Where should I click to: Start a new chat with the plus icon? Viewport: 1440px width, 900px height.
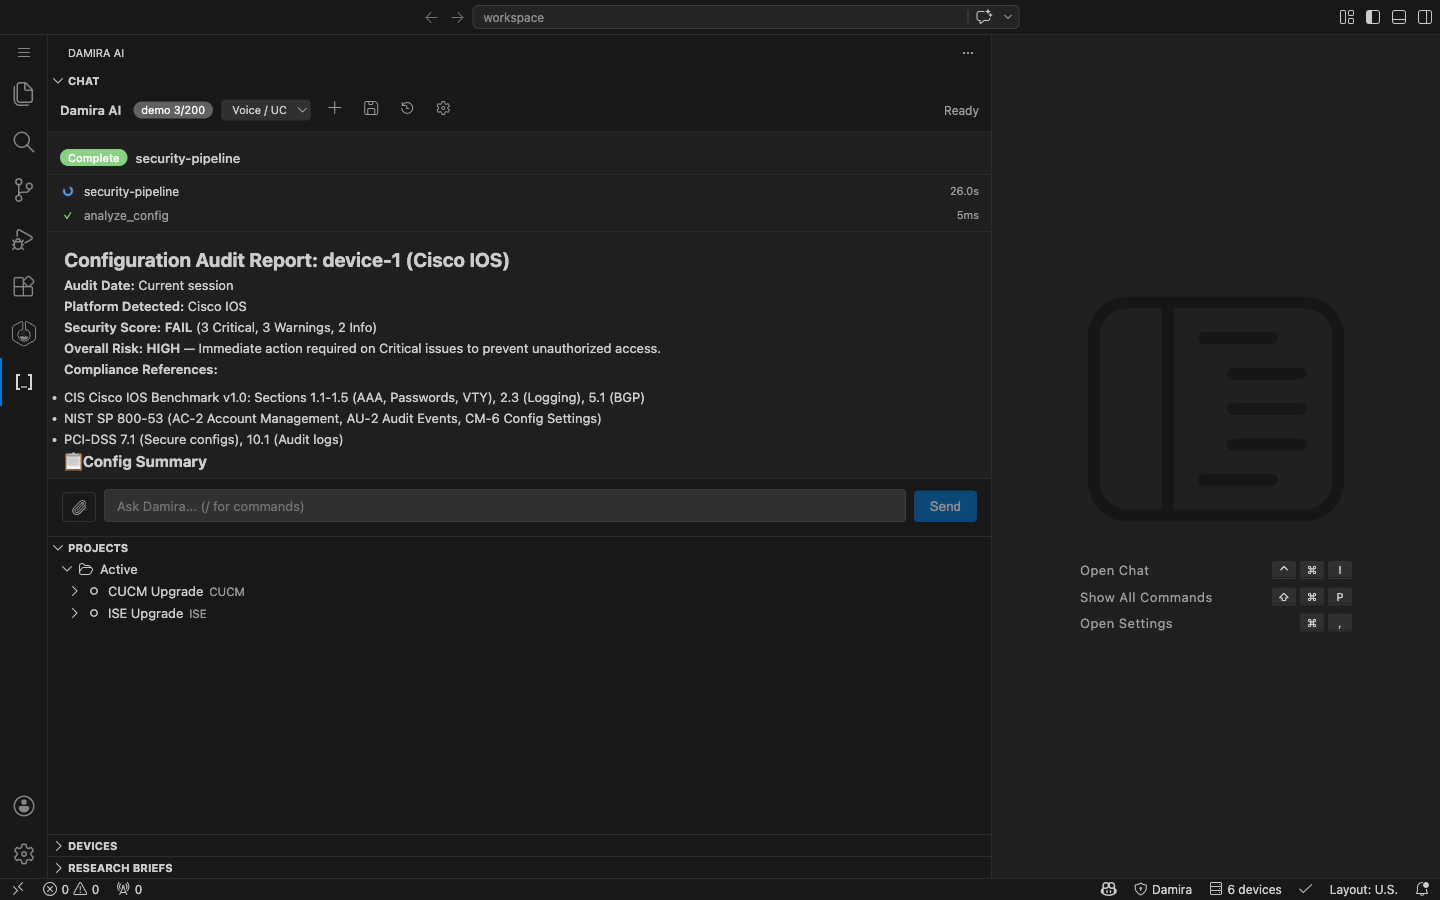pos(335,108)
